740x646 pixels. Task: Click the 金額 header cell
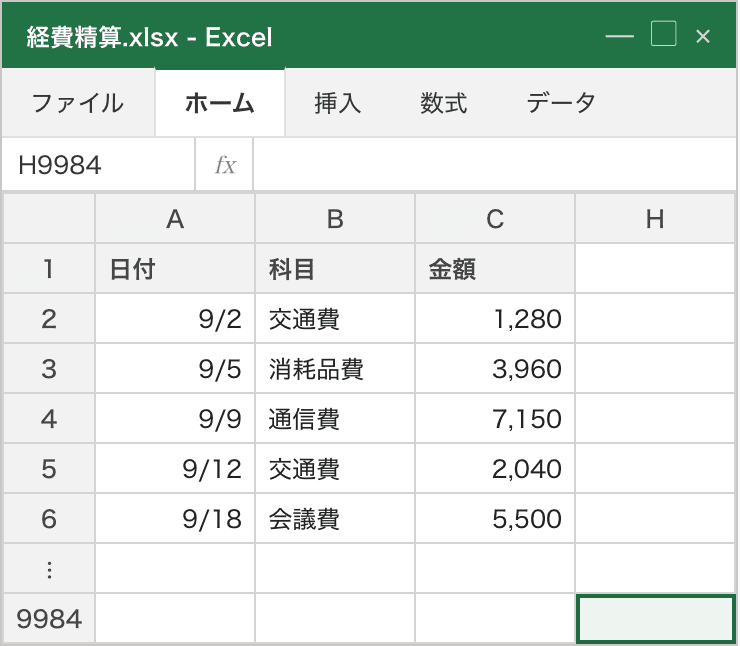pos(495,268)
